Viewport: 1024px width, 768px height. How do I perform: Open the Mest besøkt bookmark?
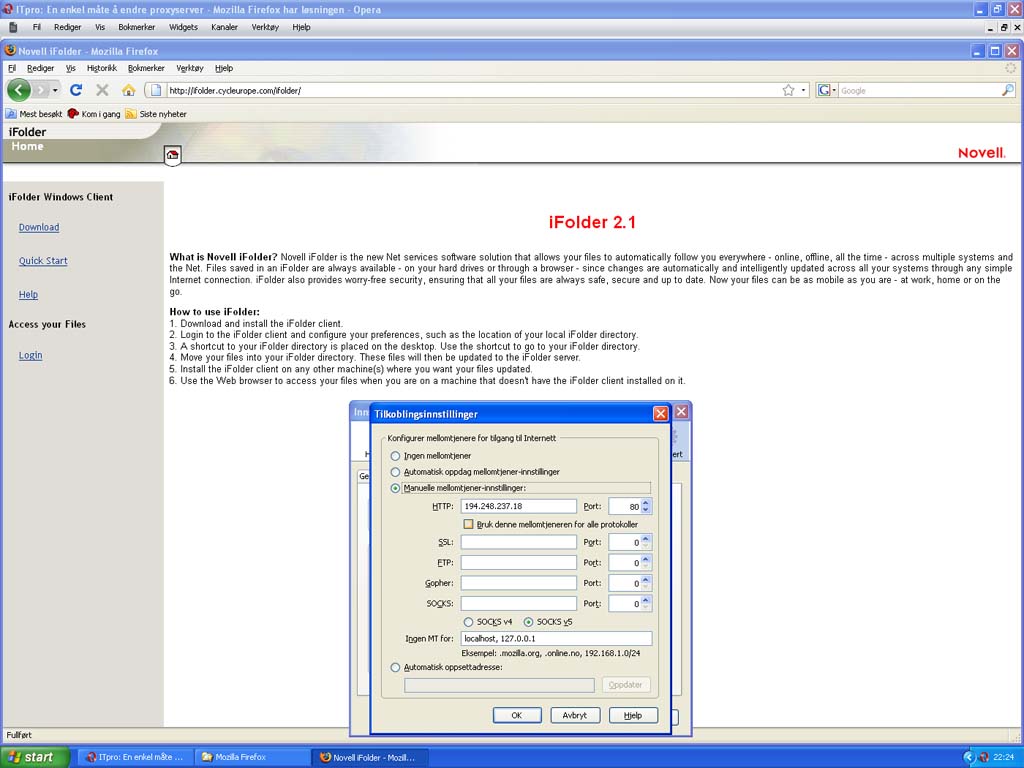(x=34, y=114)
